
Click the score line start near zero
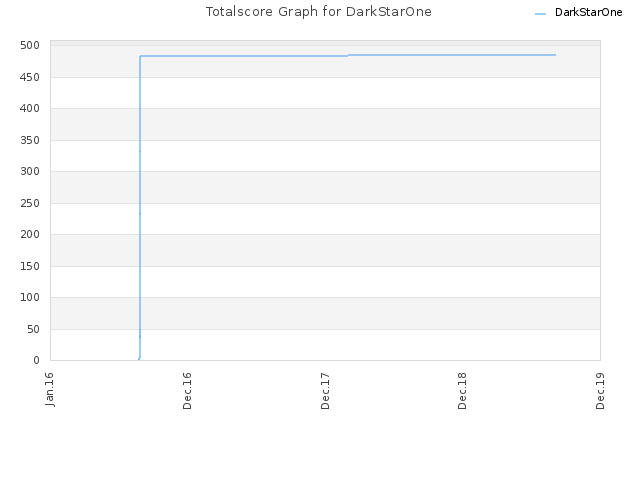coord(139,359)
